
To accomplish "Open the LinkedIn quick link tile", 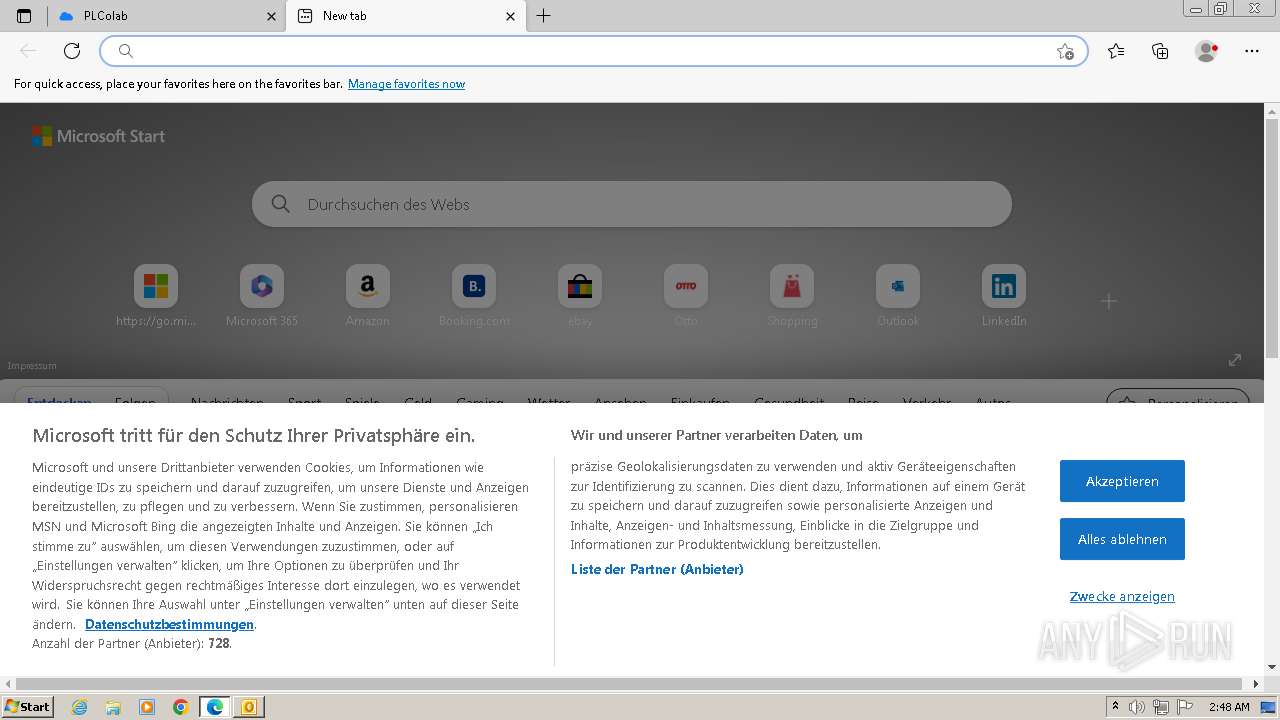I will click(x=1004, y=296).
